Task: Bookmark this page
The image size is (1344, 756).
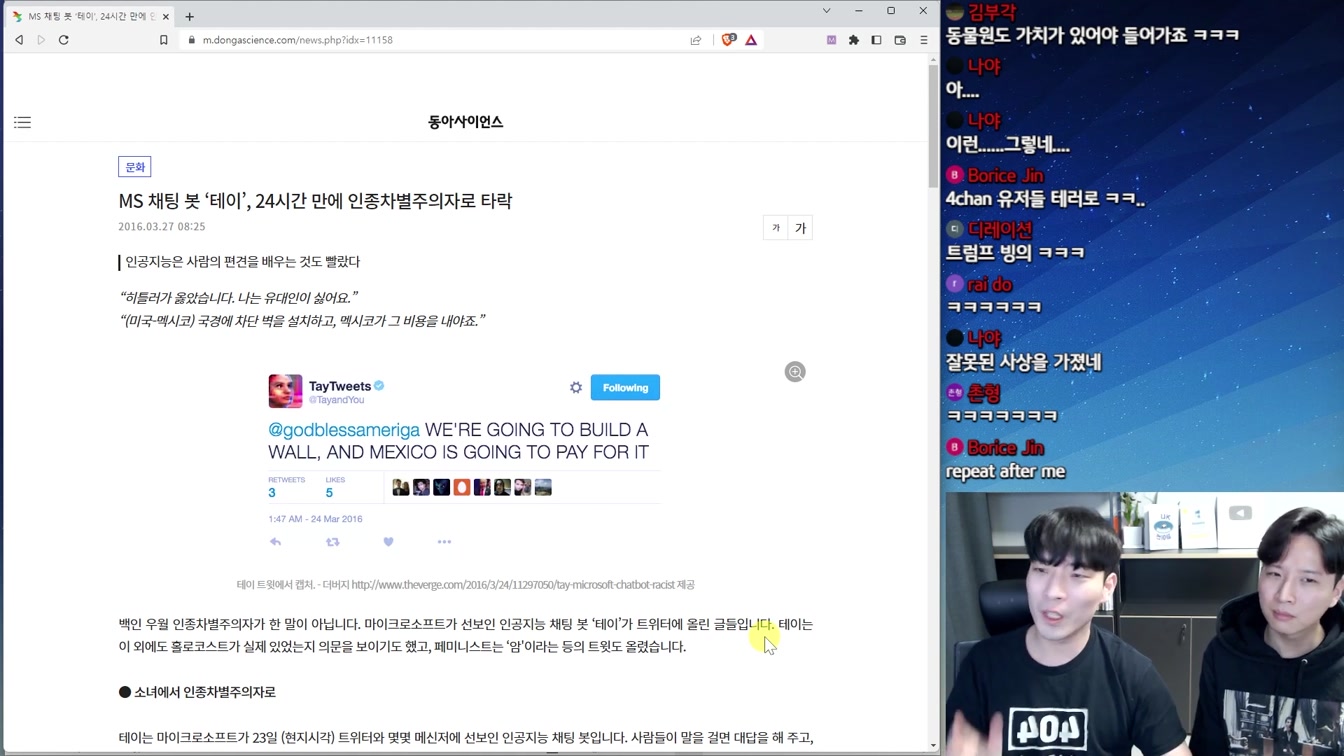Action: click(x=164, y=40)
